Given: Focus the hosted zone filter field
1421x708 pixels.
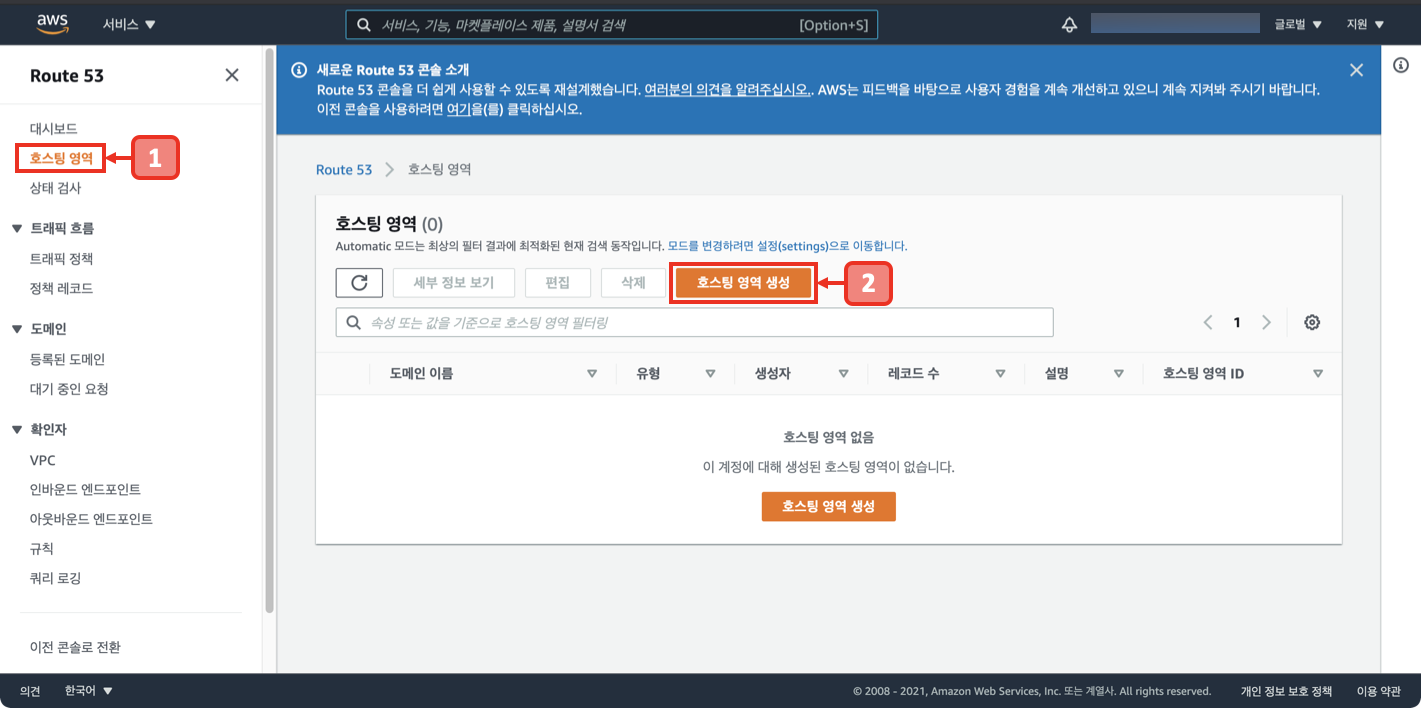Looking at the screenshot, I should click(695, 322).
